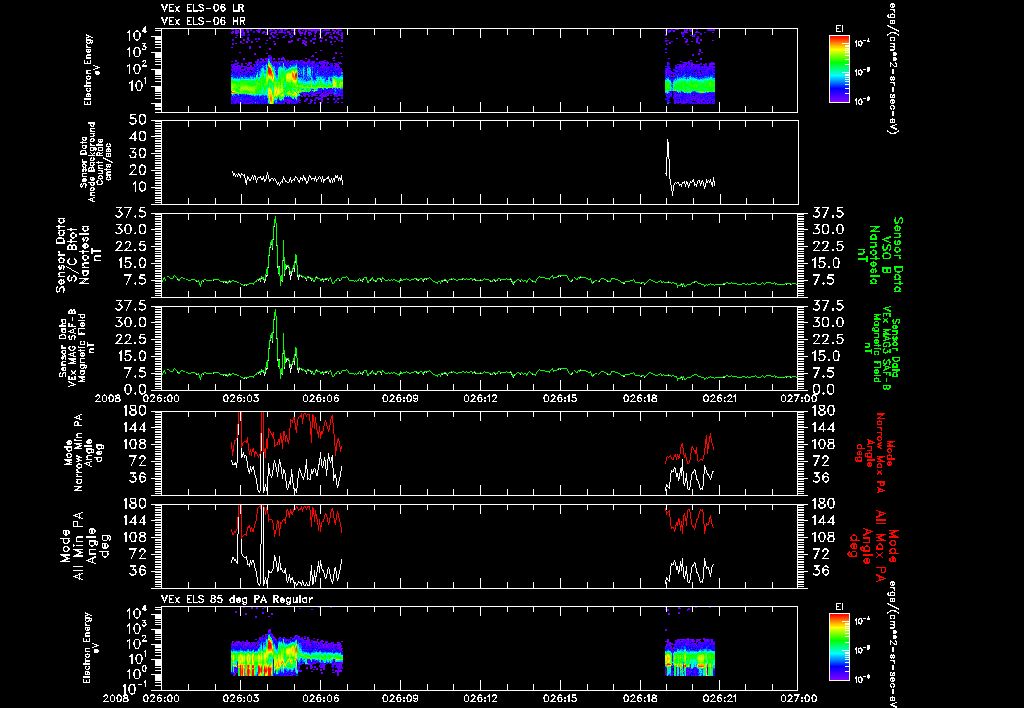1024x708 pixels.
Task: Click the 'VEx ELS-06 LR' title text
Action: coord(203,8)
